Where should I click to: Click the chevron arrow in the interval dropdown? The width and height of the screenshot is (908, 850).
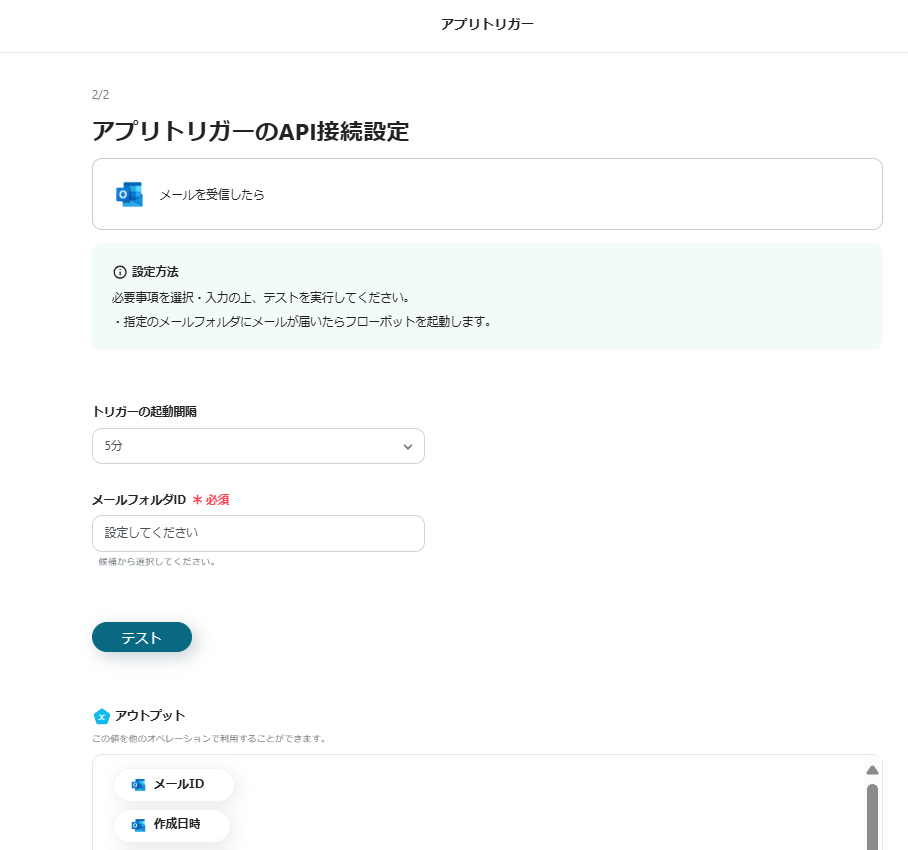[x=407, y=447]
